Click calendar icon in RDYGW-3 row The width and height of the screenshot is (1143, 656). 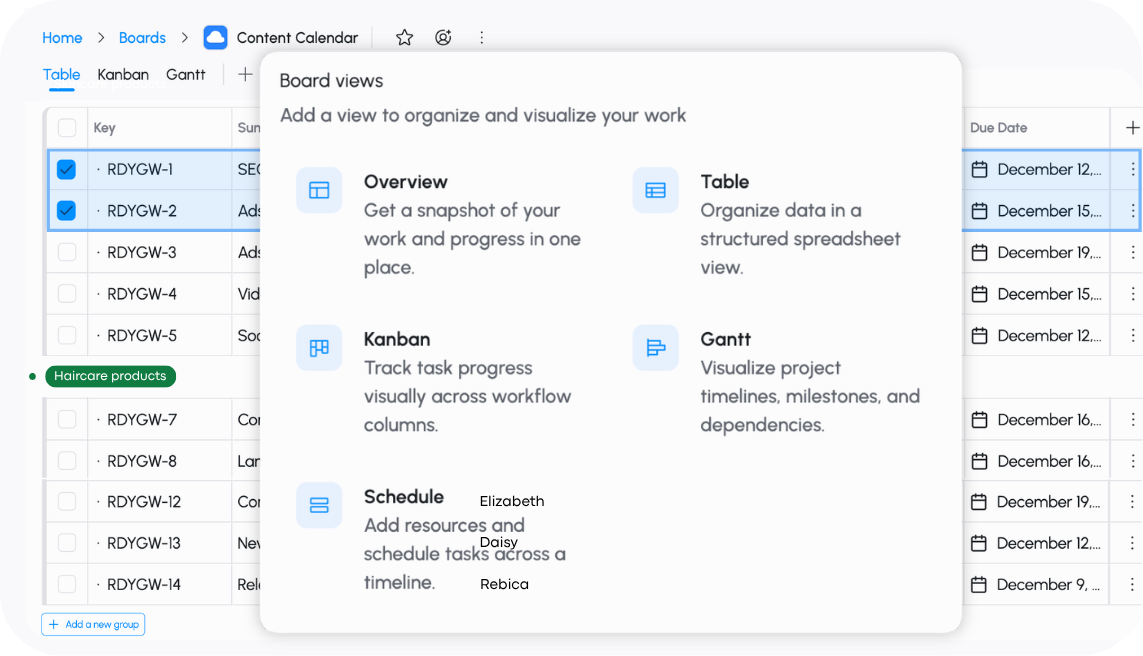(x=979, y=252)
